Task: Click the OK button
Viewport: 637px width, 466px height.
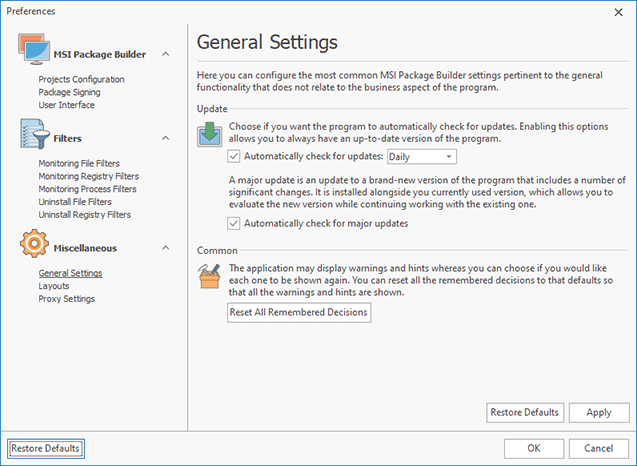Action: click(x=534, y=448)
